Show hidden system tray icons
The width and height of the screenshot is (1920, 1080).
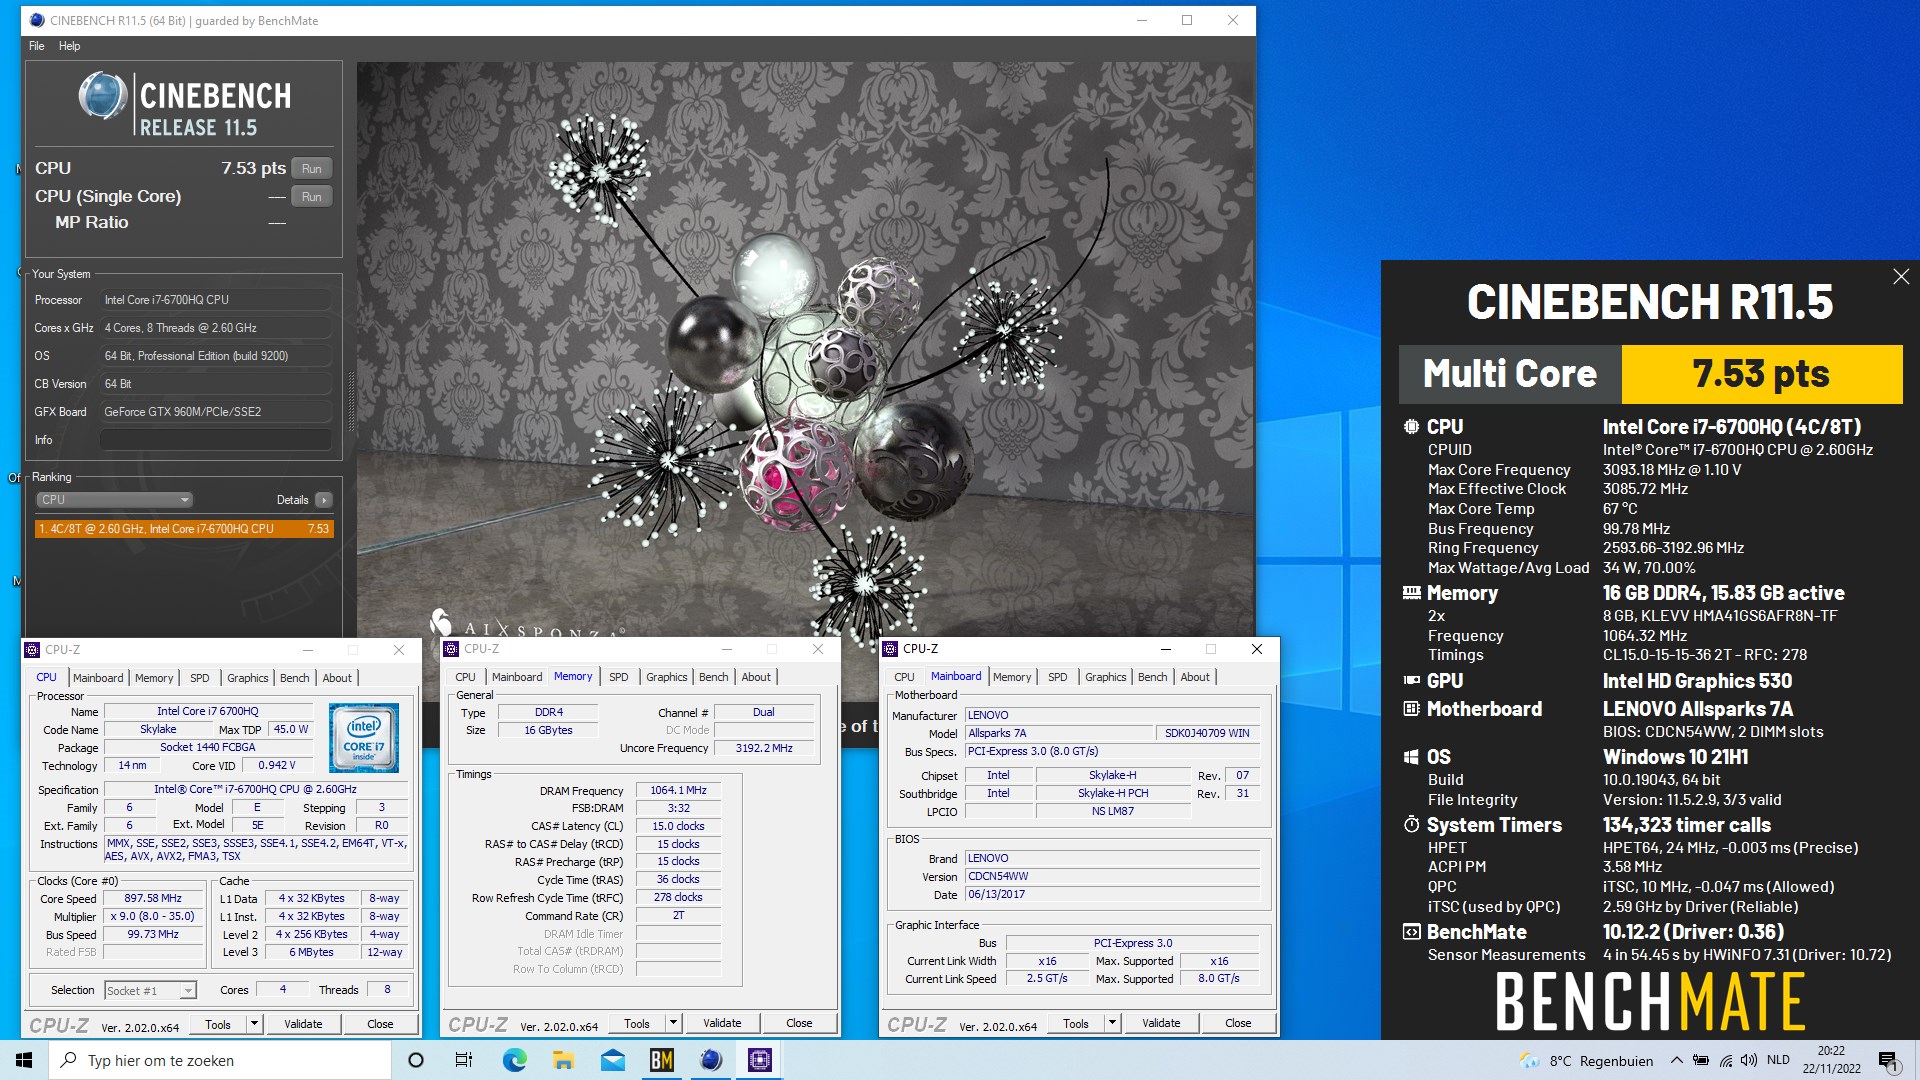pyautogui.click(x=1676, y=1060)
